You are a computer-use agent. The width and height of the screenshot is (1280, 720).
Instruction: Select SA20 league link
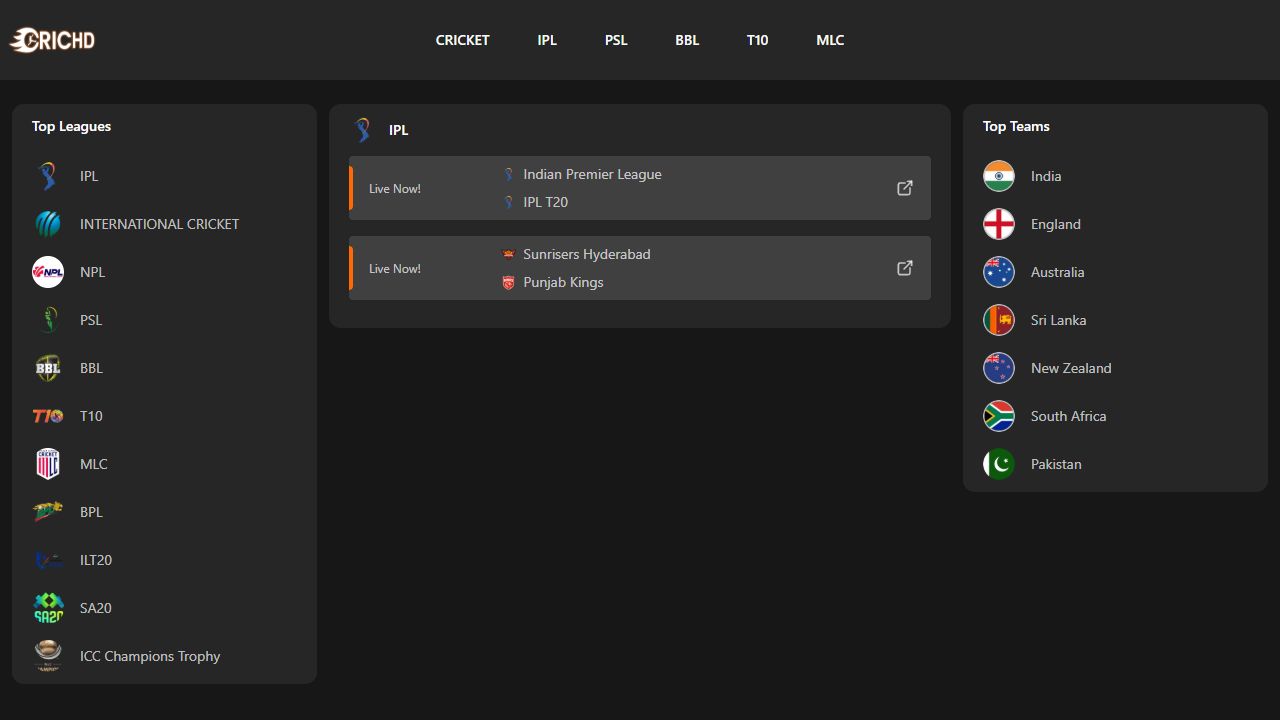click(x=96, y=608)
